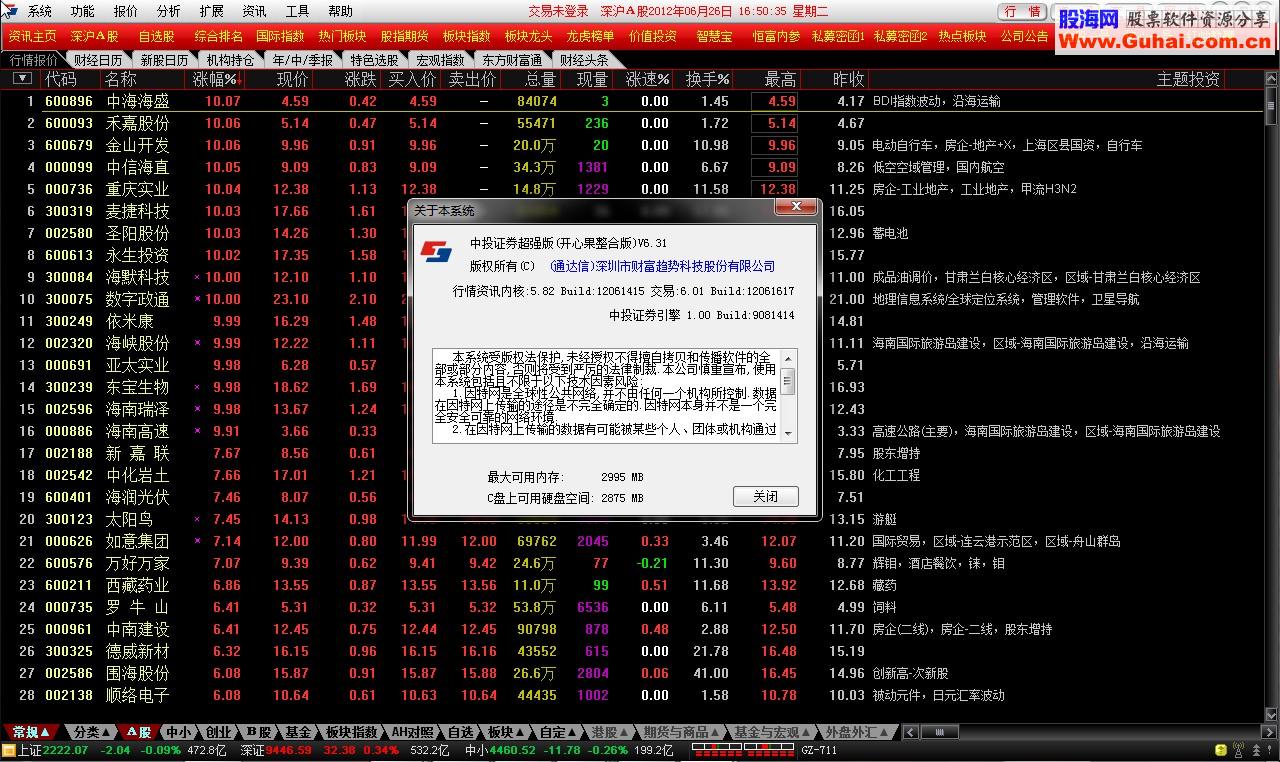Click 国际指数 in the red toolbar
Viewport: 1280px width, 762px height.
[x=280, y=36]
